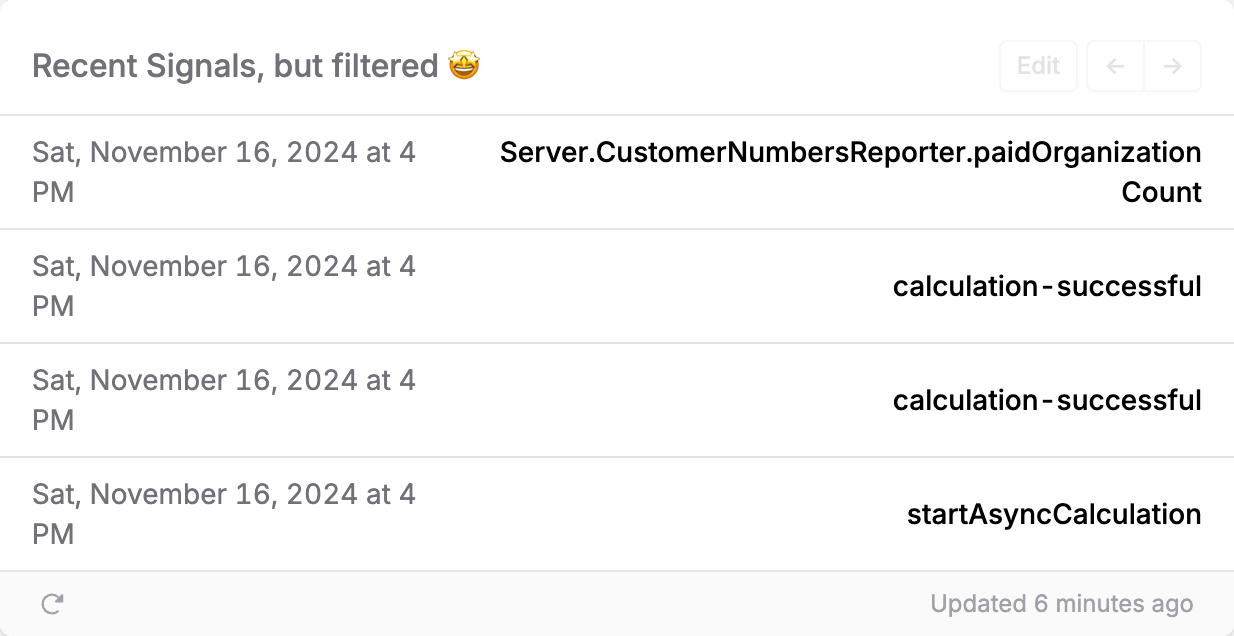
Task: Click the date of second calculation-successful row
Action: pyautogui.click(x=224, y=381)
